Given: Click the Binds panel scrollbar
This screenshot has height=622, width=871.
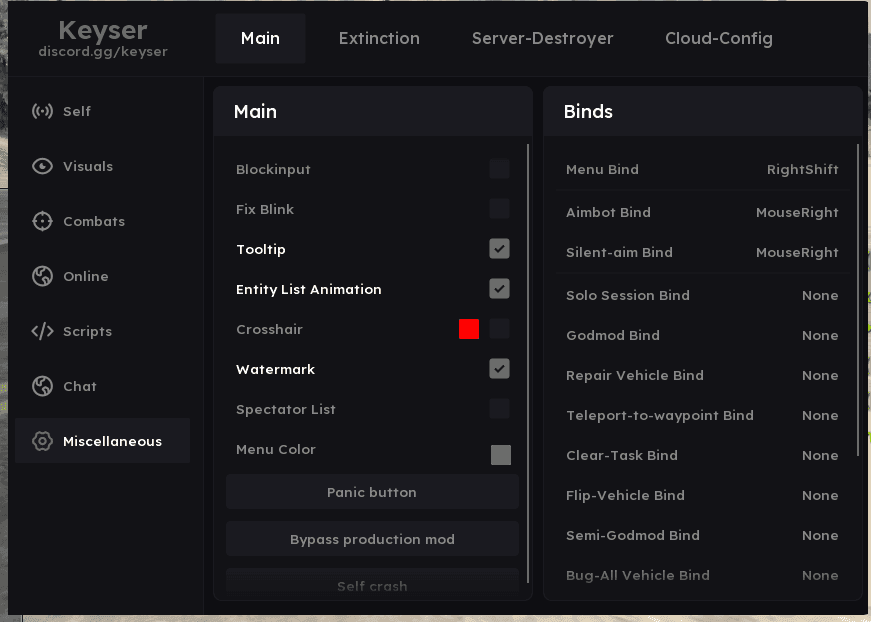Looking at the screenshot, I should click(858, 300).
